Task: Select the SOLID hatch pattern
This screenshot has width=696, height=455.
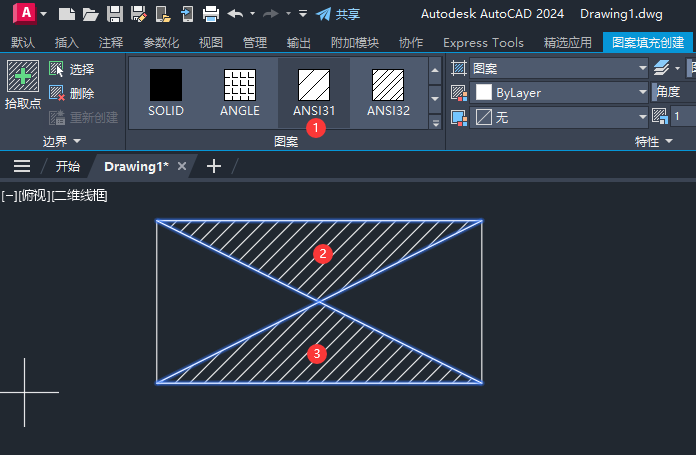Action: 165,92
